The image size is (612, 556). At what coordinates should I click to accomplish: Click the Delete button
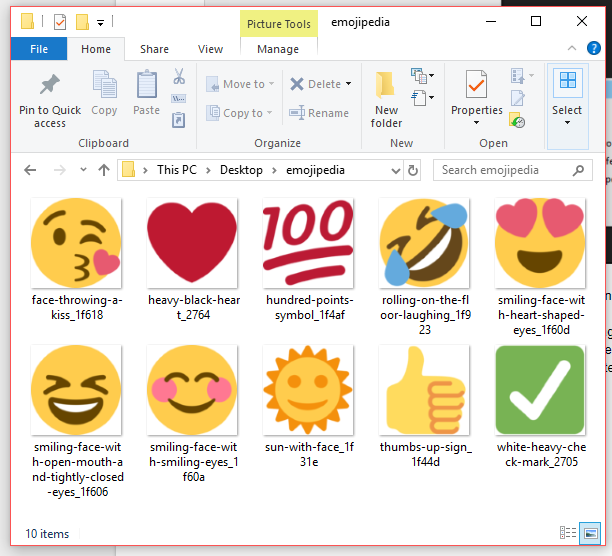pyautogui.click(x=316, y=84)
